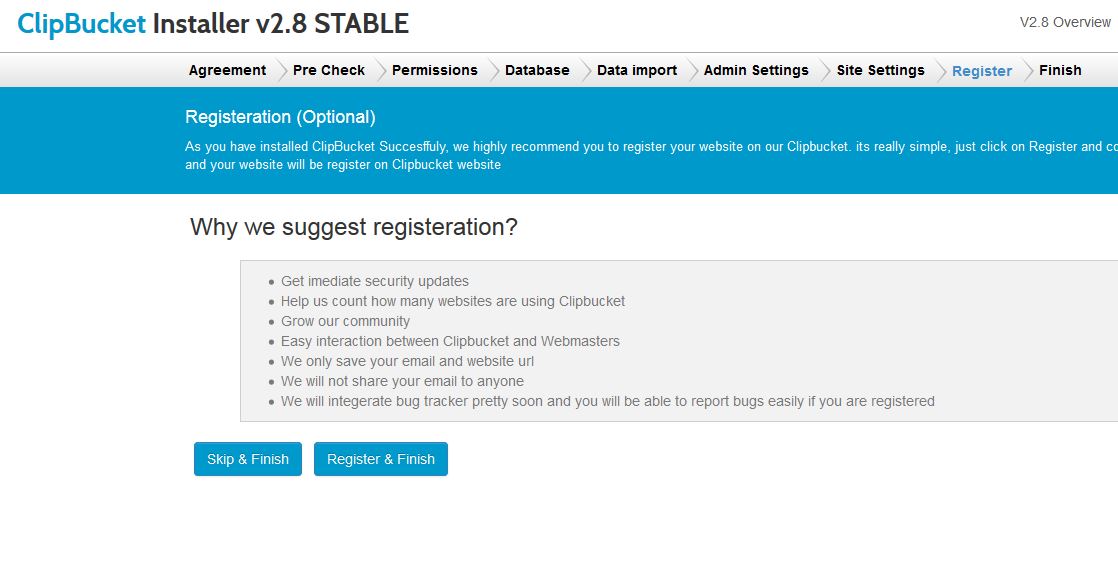This screenshot has width=1118, height=580.
Task: Click the ClipBucket logo text
Action: (82, 23)
